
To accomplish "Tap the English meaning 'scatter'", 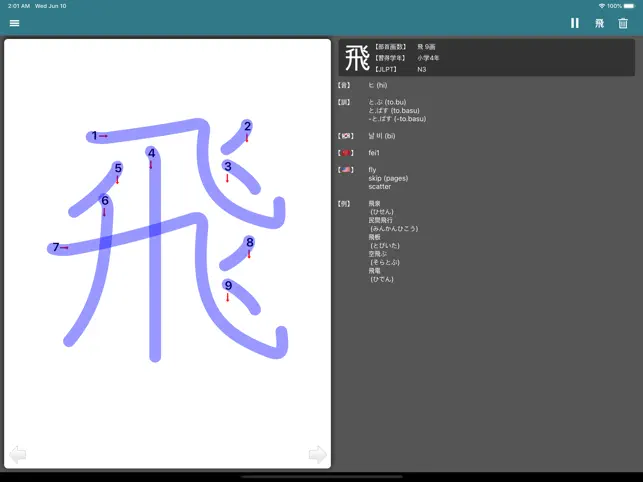I will tap(379, 186).
